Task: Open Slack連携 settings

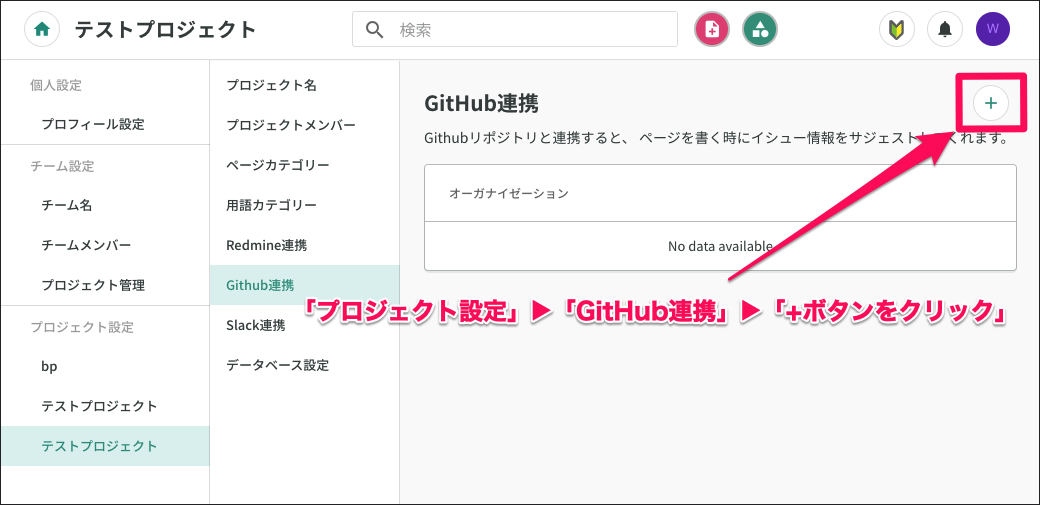Action: (x=255, y=325)
